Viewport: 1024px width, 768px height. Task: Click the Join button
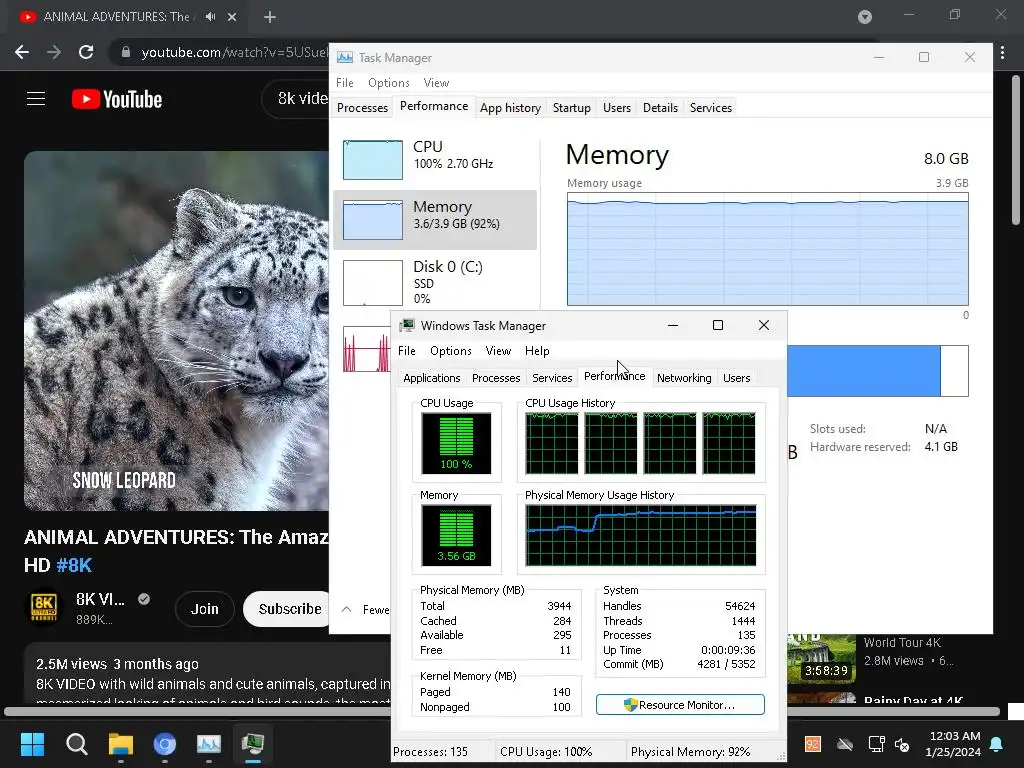point(204,609)
